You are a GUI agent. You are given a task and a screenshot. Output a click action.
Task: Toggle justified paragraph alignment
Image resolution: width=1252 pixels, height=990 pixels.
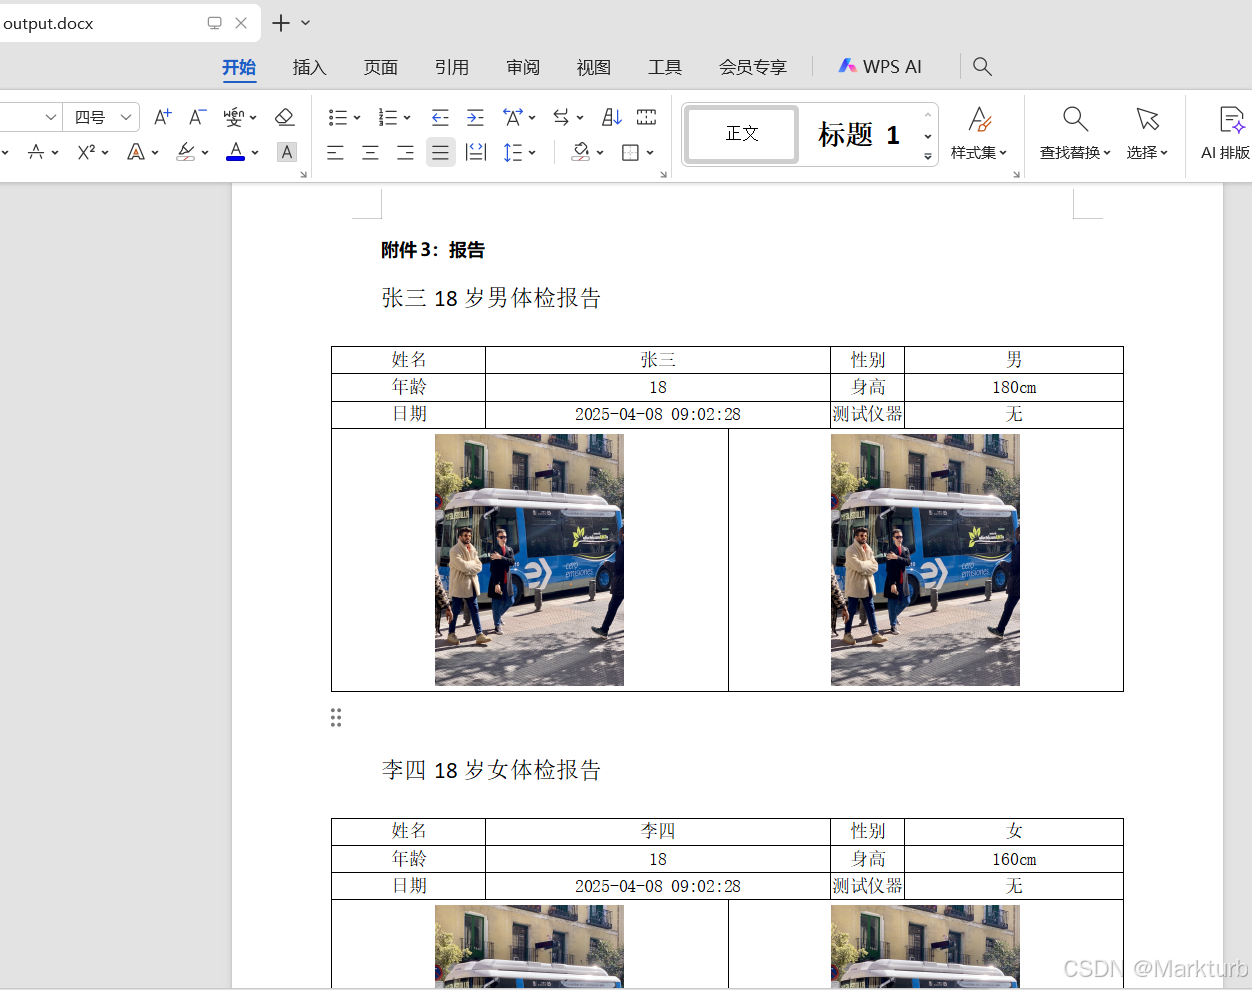click(440, 152)
